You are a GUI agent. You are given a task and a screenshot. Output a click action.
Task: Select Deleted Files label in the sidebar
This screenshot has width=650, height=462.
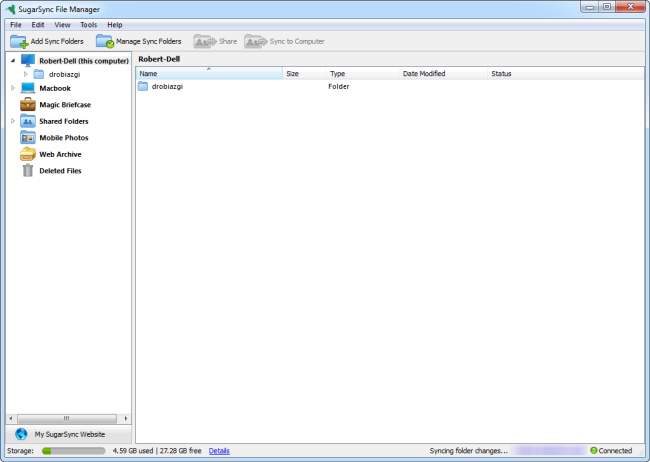click(x=60, y=170)
